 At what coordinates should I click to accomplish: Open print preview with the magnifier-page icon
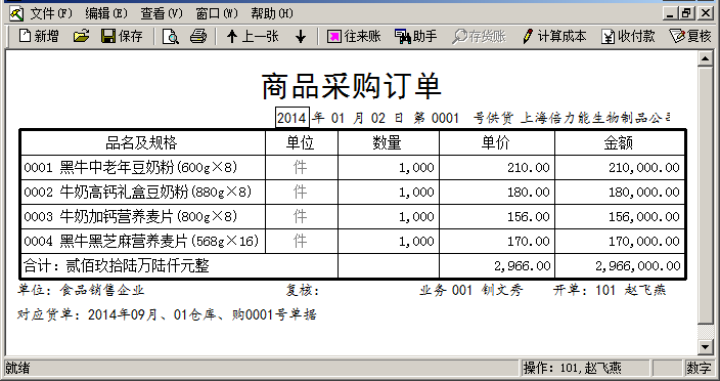click(x=170, y=36)
